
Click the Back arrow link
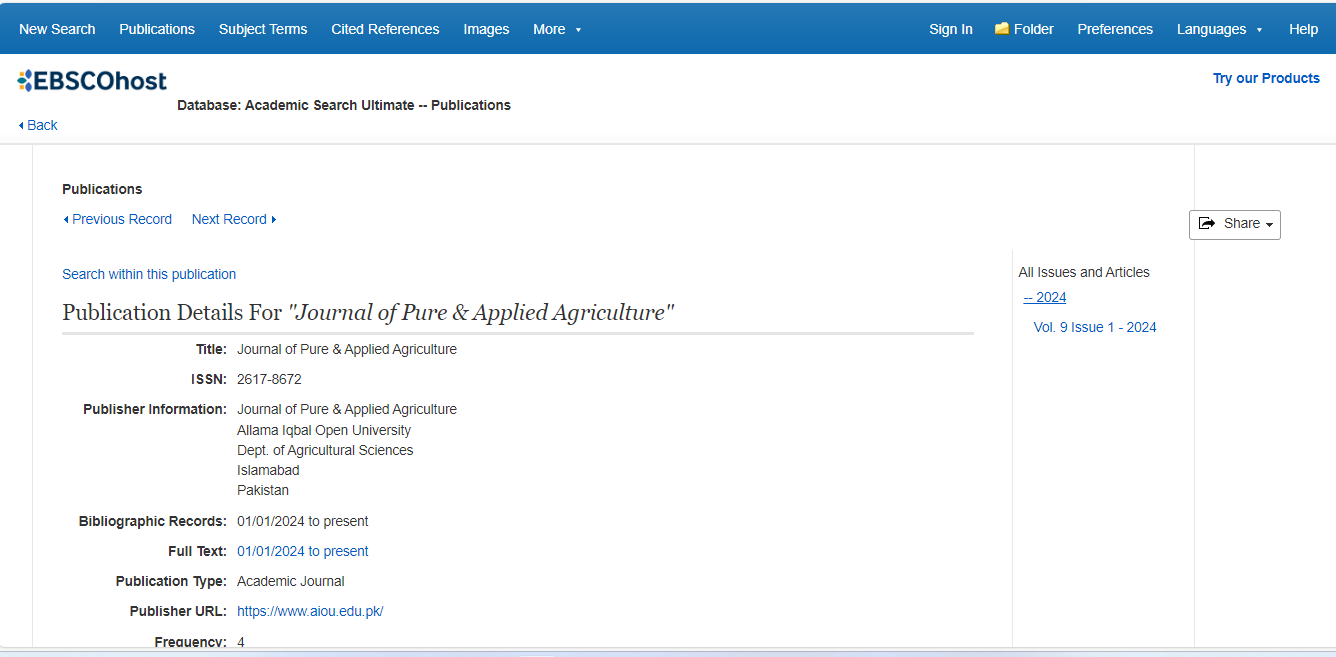pyautogui.click(x=38, y=125)
